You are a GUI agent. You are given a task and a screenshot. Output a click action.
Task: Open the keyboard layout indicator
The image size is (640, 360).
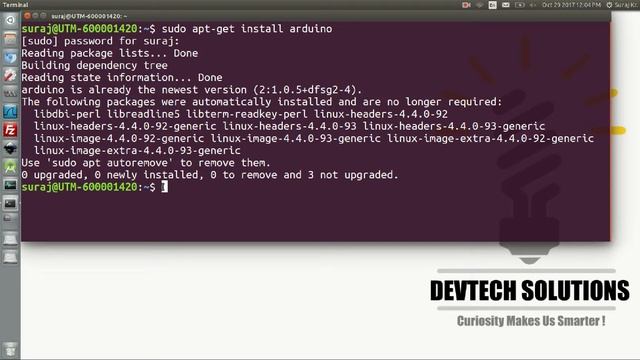pyautogui.click(x=493, y=5)
